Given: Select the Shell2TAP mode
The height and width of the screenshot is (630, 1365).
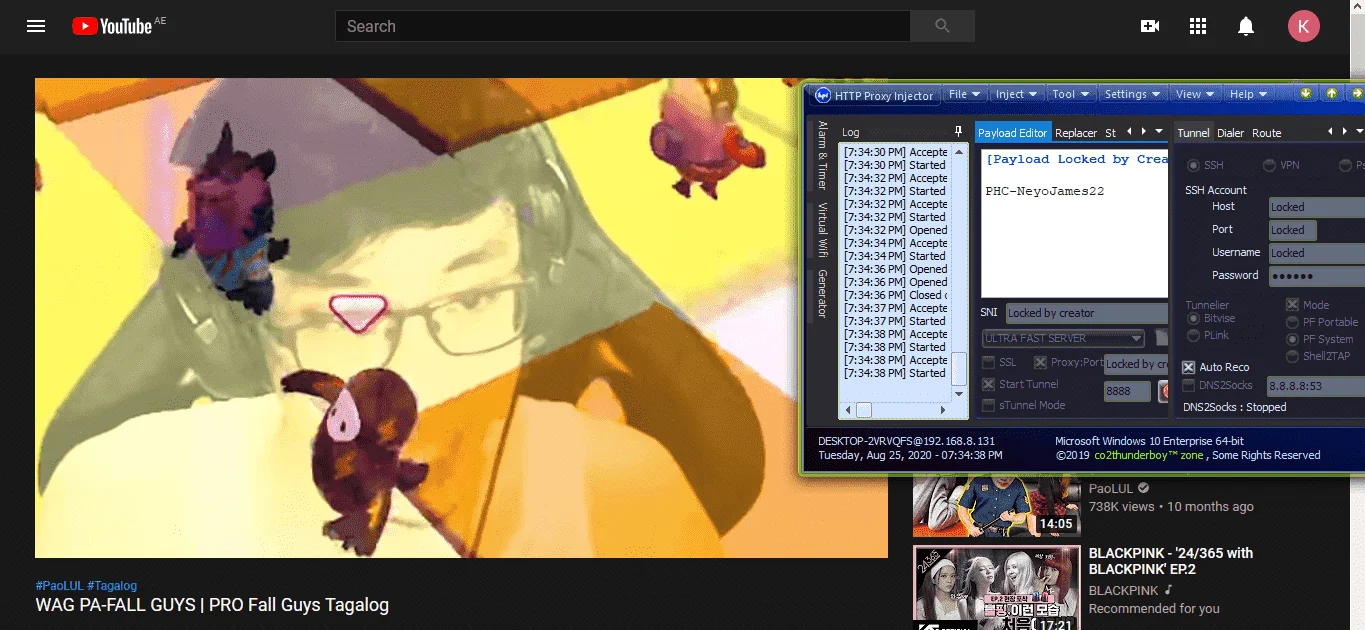Looking at the screenshot, I should click(x=1292, y=356).
